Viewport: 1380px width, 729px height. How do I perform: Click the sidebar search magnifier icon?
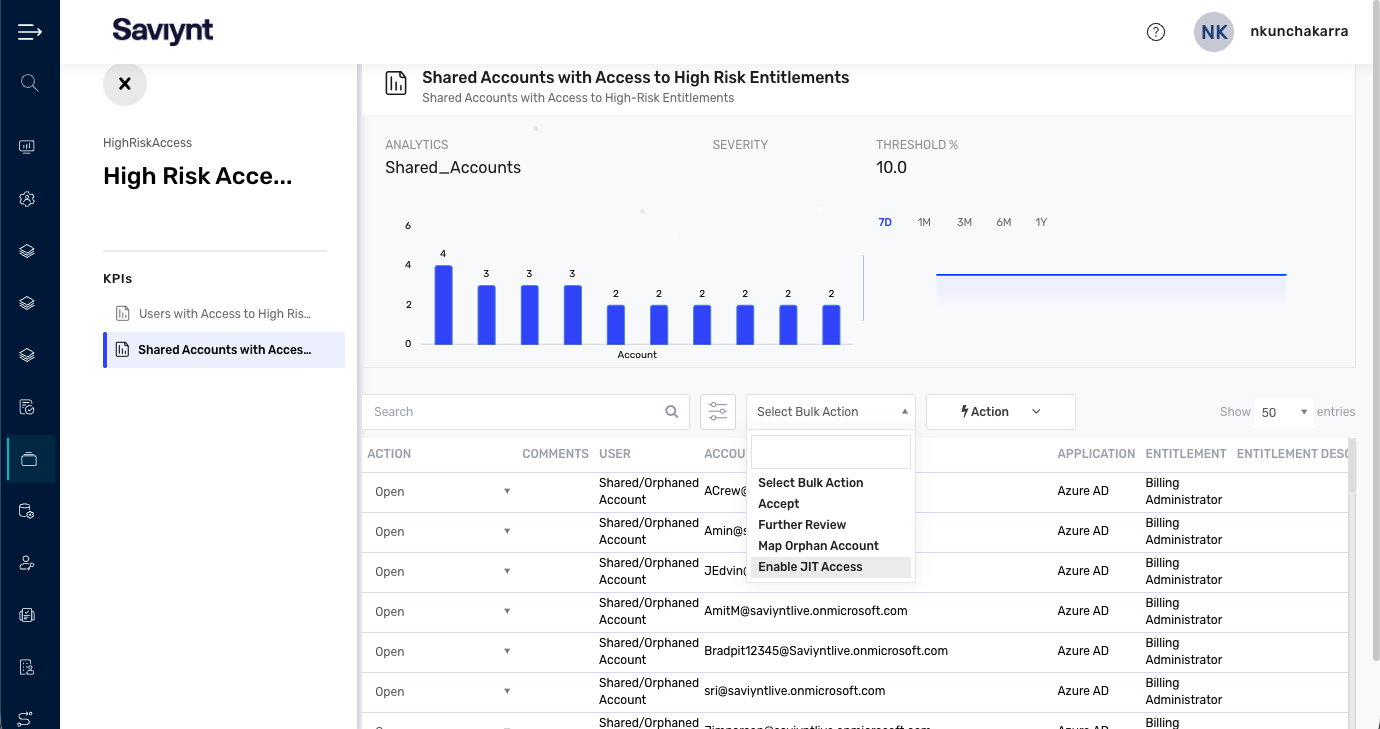(x=29, y=83)
